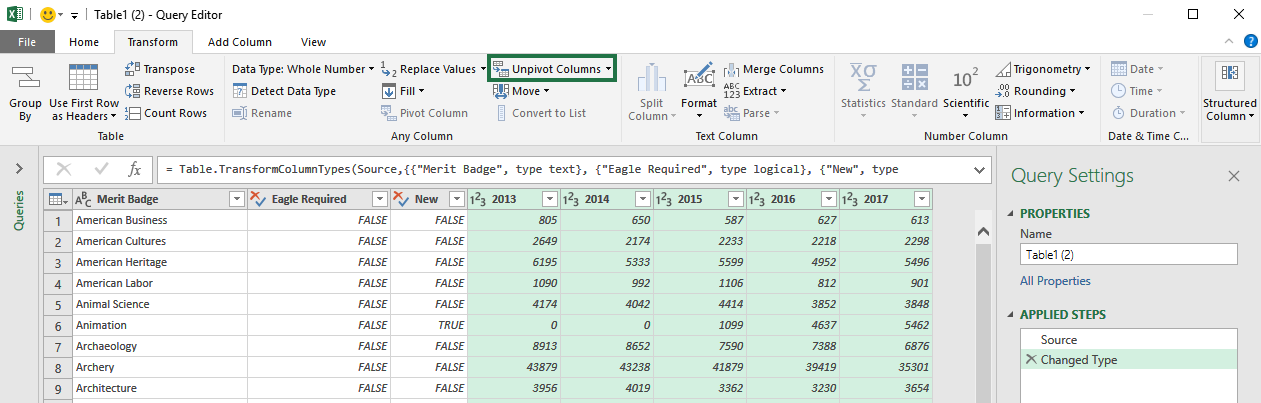Viewport: 1261px width, 403px height.
Task: Click the Count Rows icon
Action: click(134, 113)
